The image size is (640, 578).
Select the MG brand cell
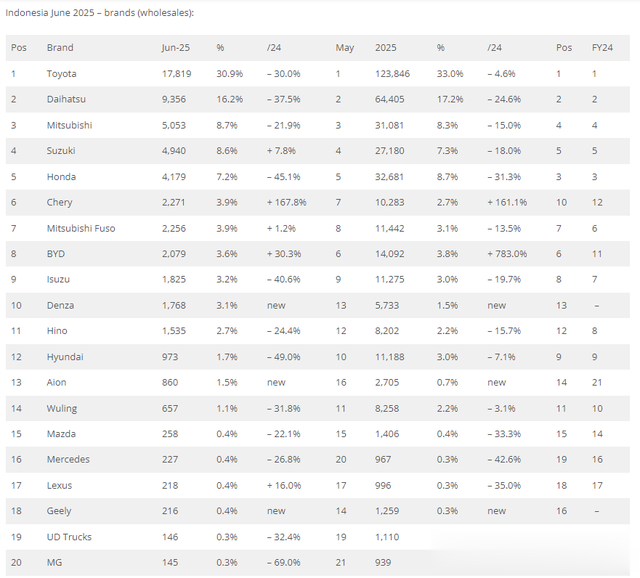tap(54, 562)
